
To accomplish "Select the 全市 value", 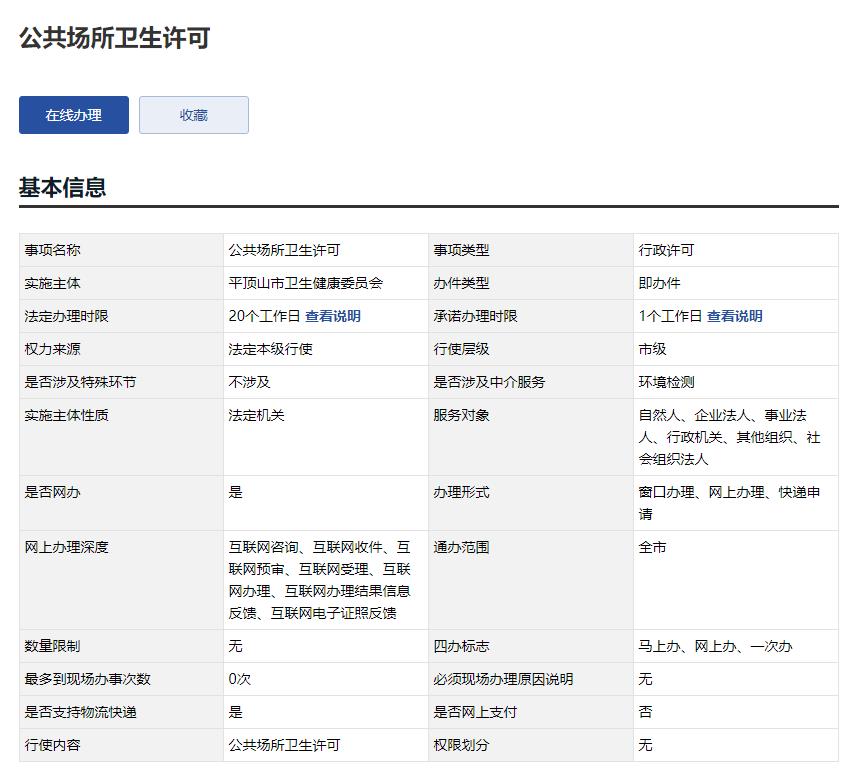I will pos(652,547).
